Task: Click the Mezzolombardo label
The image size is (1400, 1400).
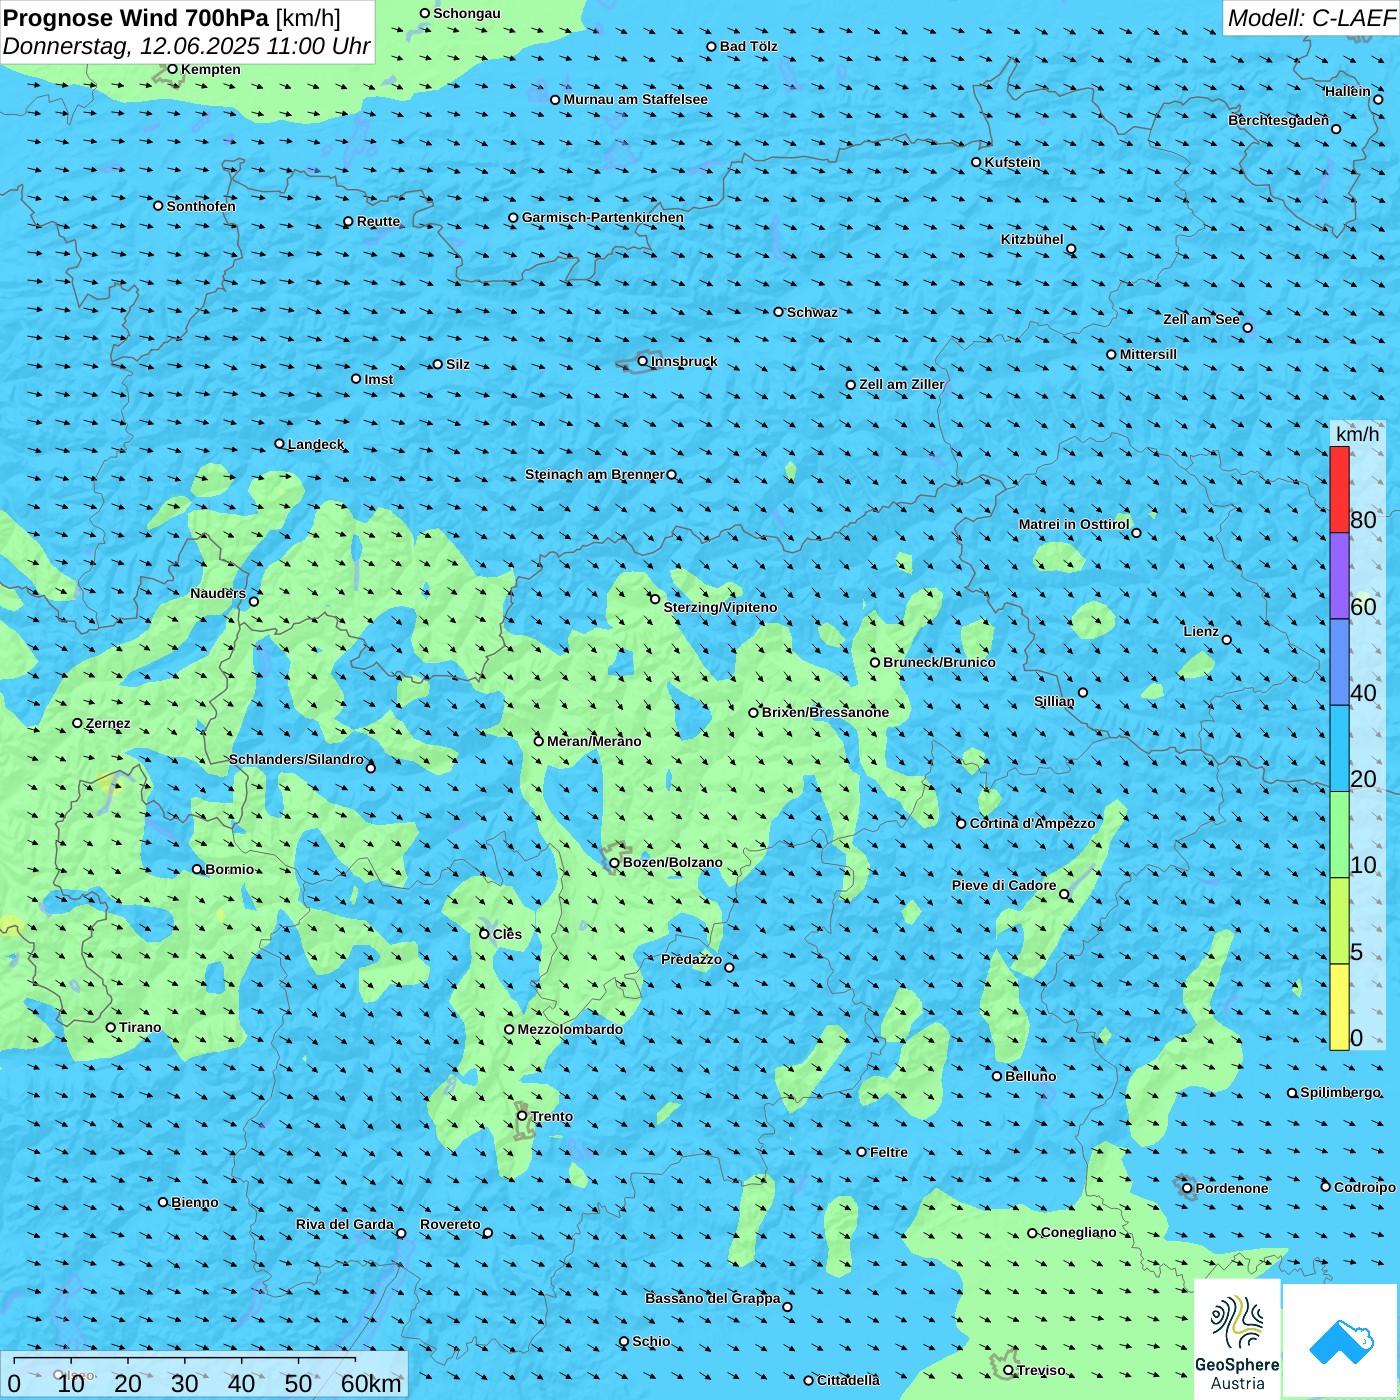Action: coord(570,1029)
